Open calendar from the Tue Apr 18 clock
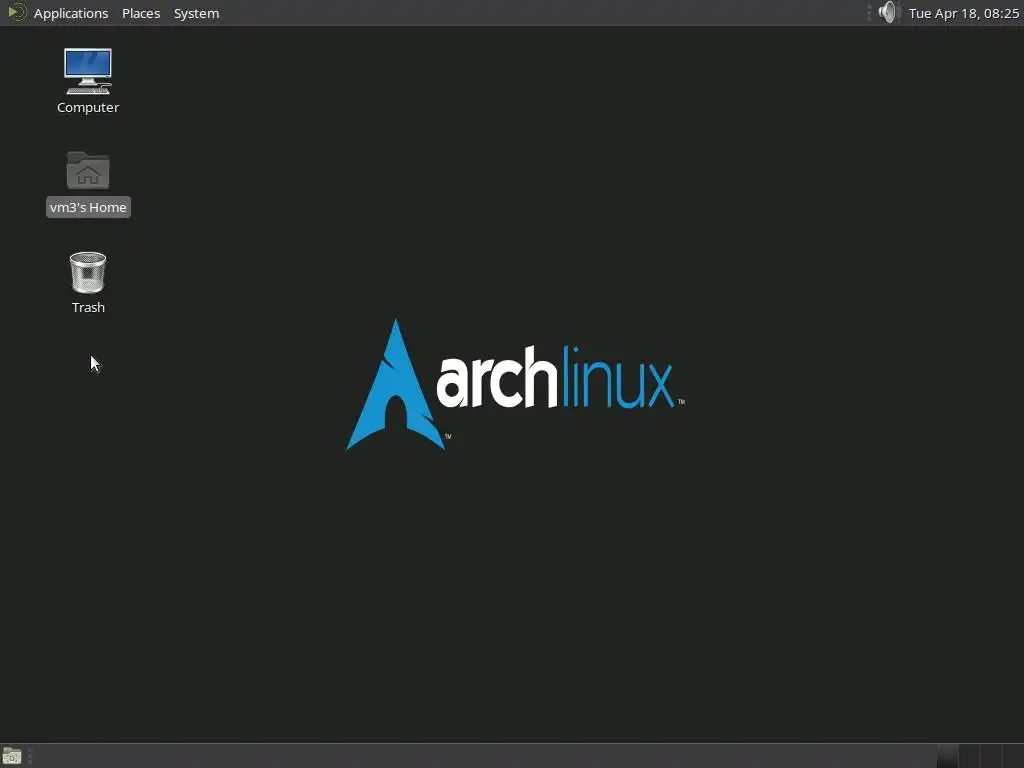 [963, 13]
